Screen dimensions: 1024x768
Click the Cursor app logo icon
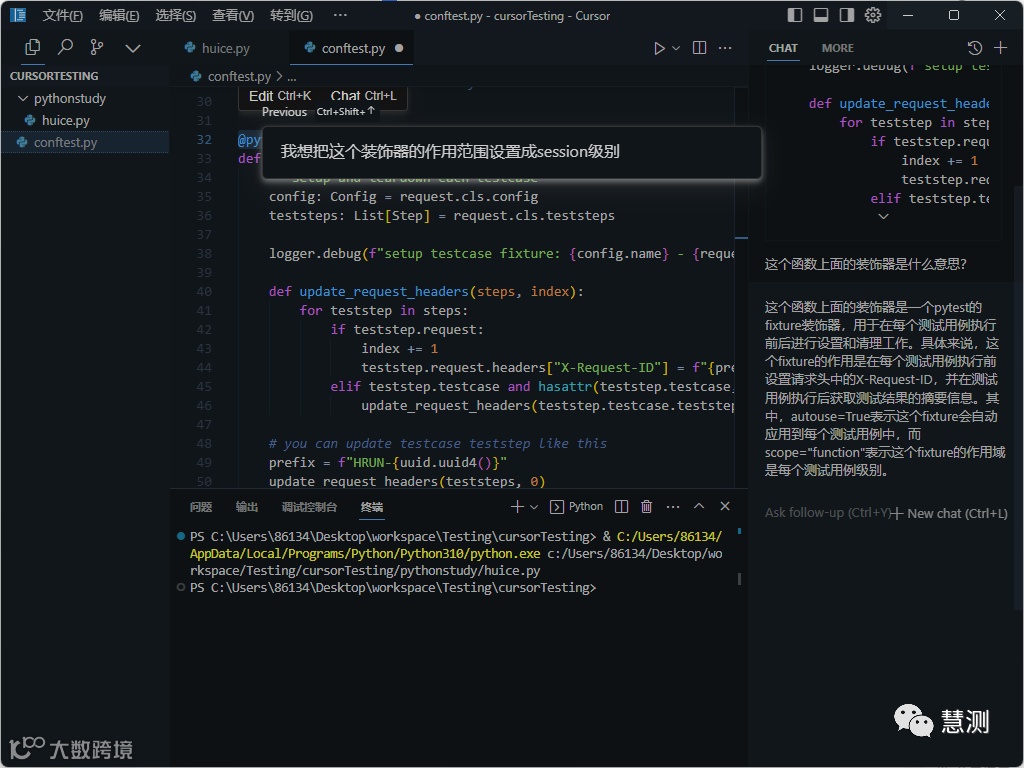click(x=18, y=15)
